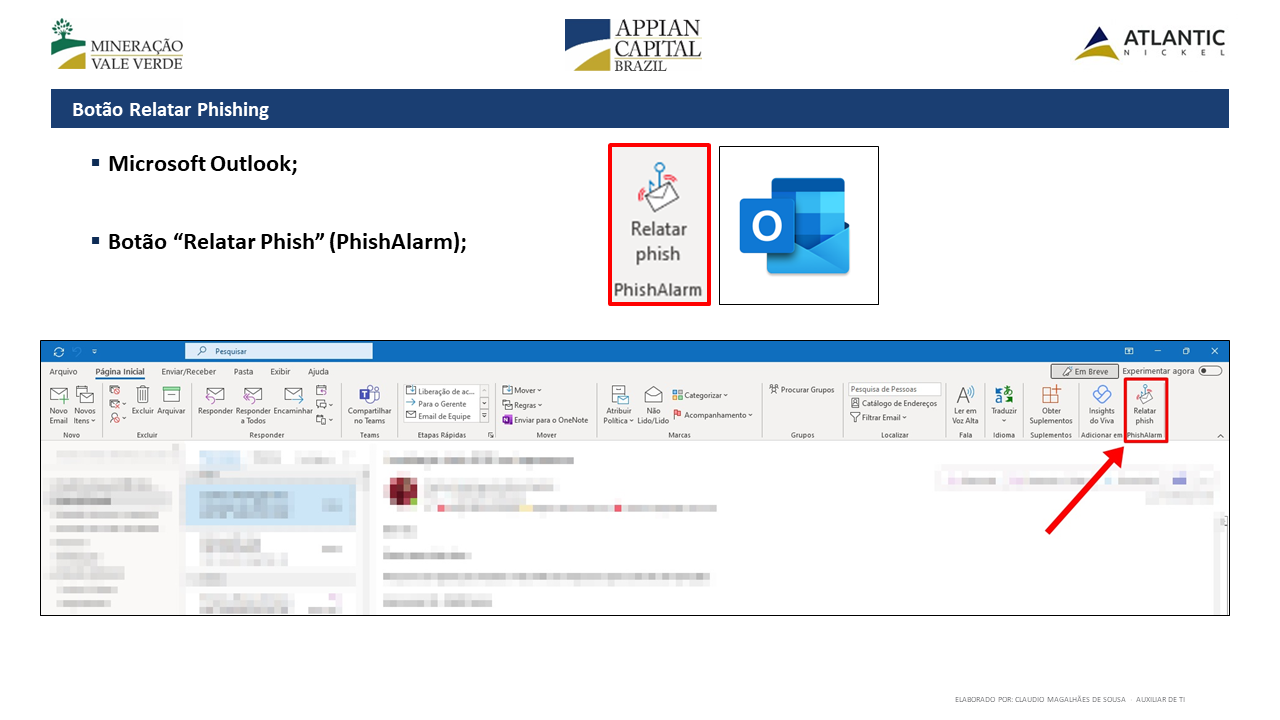Click the ribbon display options icon

click(x=1129, y=351)
